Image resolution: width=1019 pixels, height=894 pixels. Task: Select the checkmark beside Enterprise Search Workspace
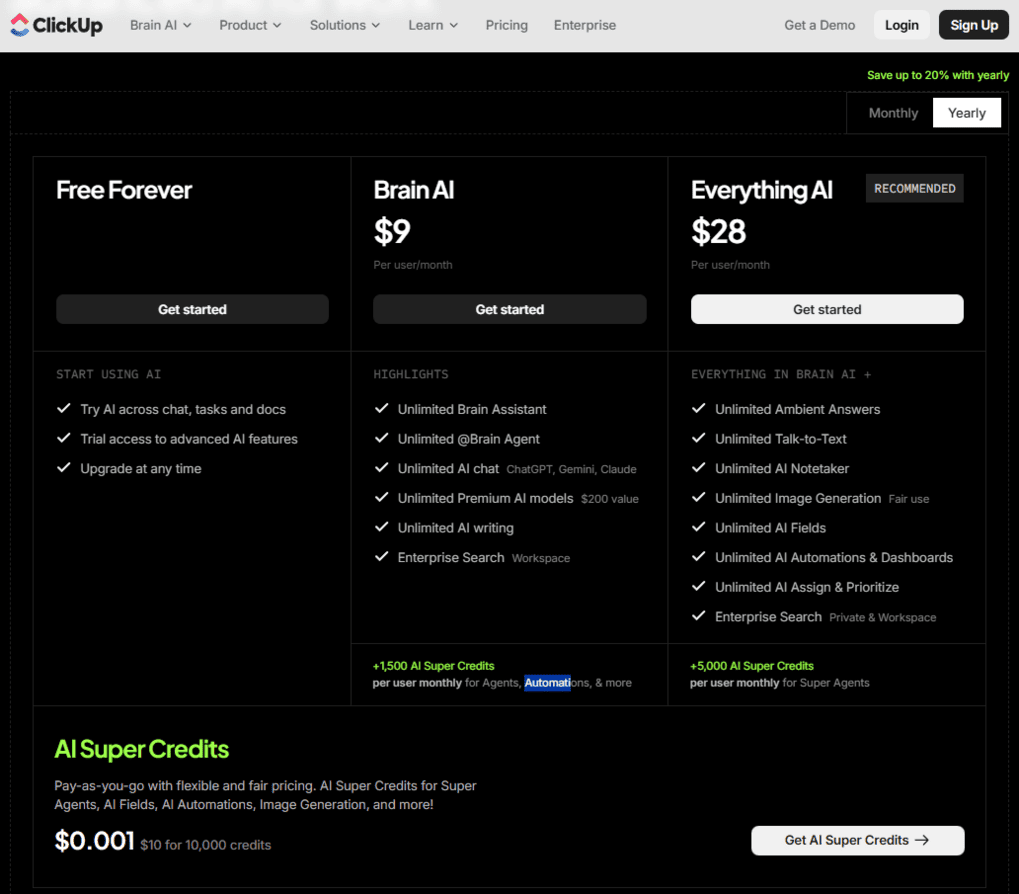coord(381,557)
